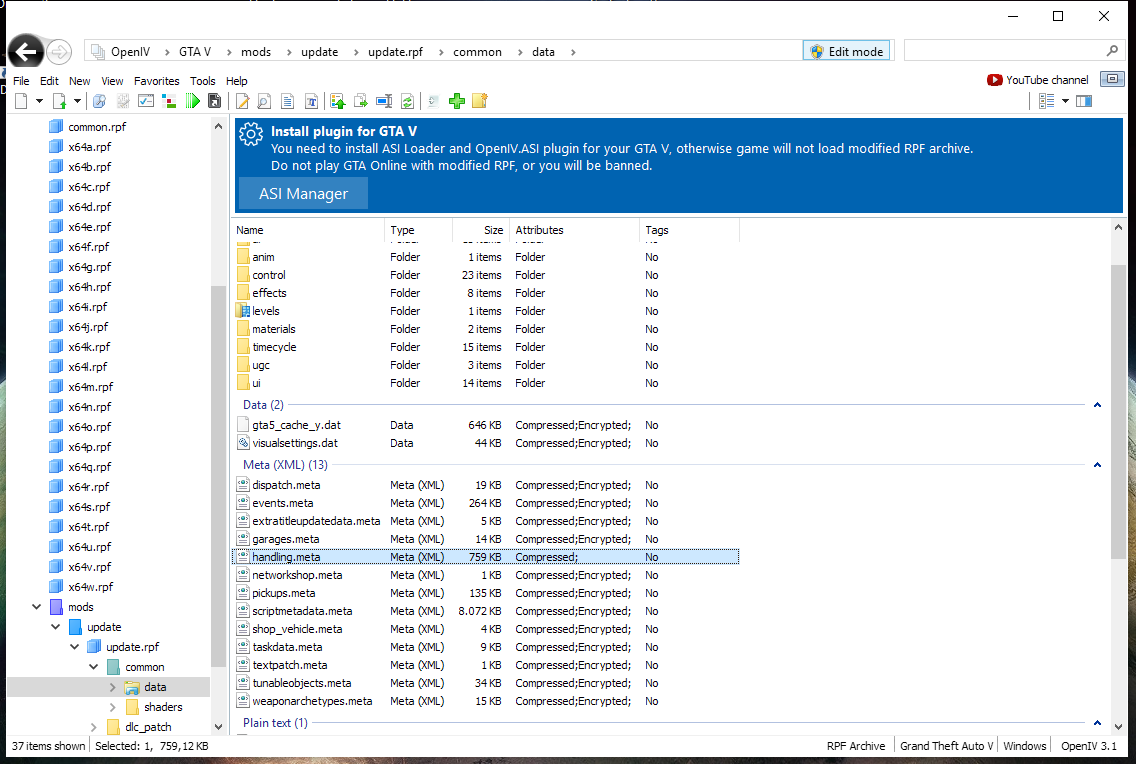Click the compact window mode button
Viewport: 1136px width, 764px height.
pos(1113,79)
